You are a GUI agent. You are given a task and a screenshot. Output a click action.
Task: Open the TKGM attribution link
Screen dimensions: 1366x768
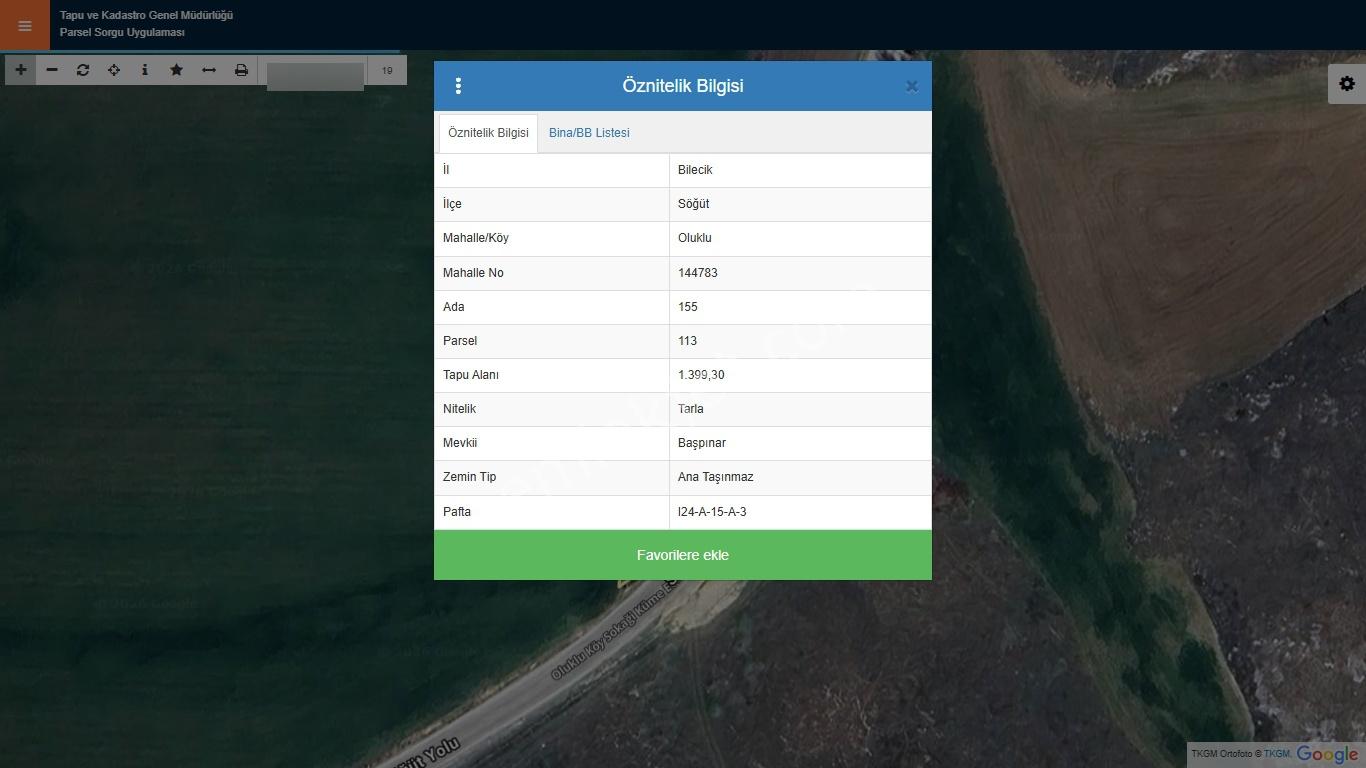(x=1276, y=754)
